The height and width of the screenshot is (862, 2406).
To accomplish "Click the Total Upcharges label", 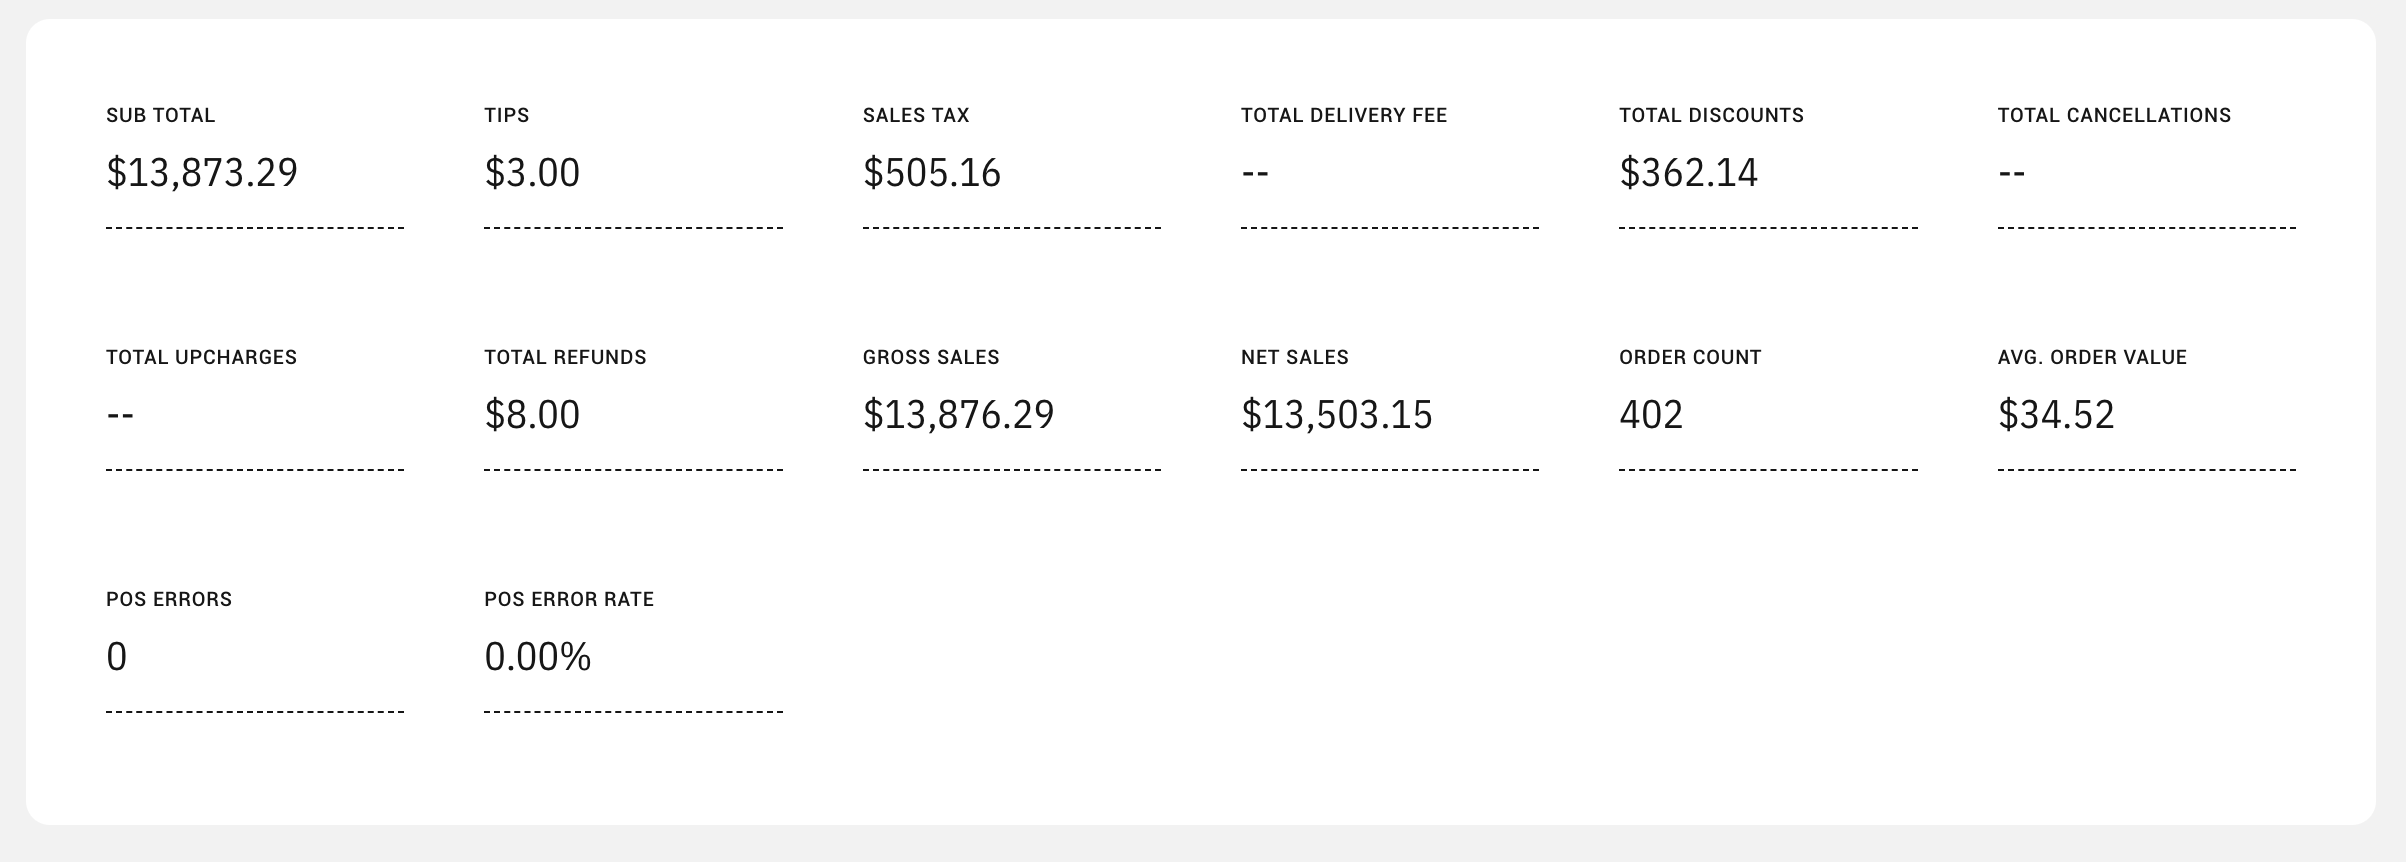I will [x=201, y=357].
